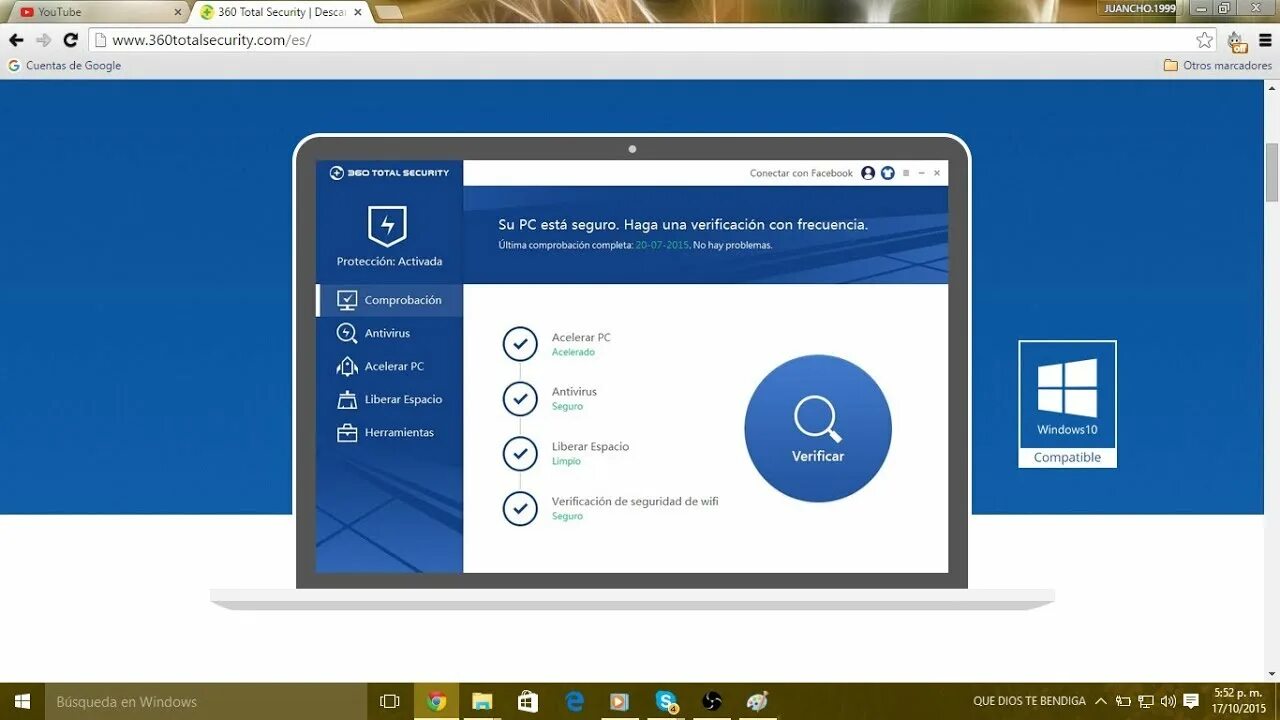Image resolution: width=1280 pixels, height=720 pixels.
Task: Click Conectar con Facebook
Action: click(801, 173)
